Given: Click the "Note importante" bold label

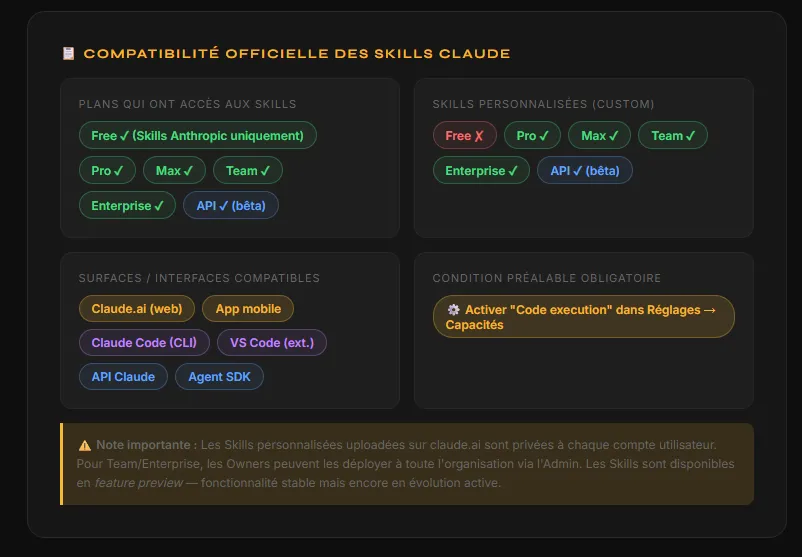Looking at the screenshot, I should (x=146, y=444).
